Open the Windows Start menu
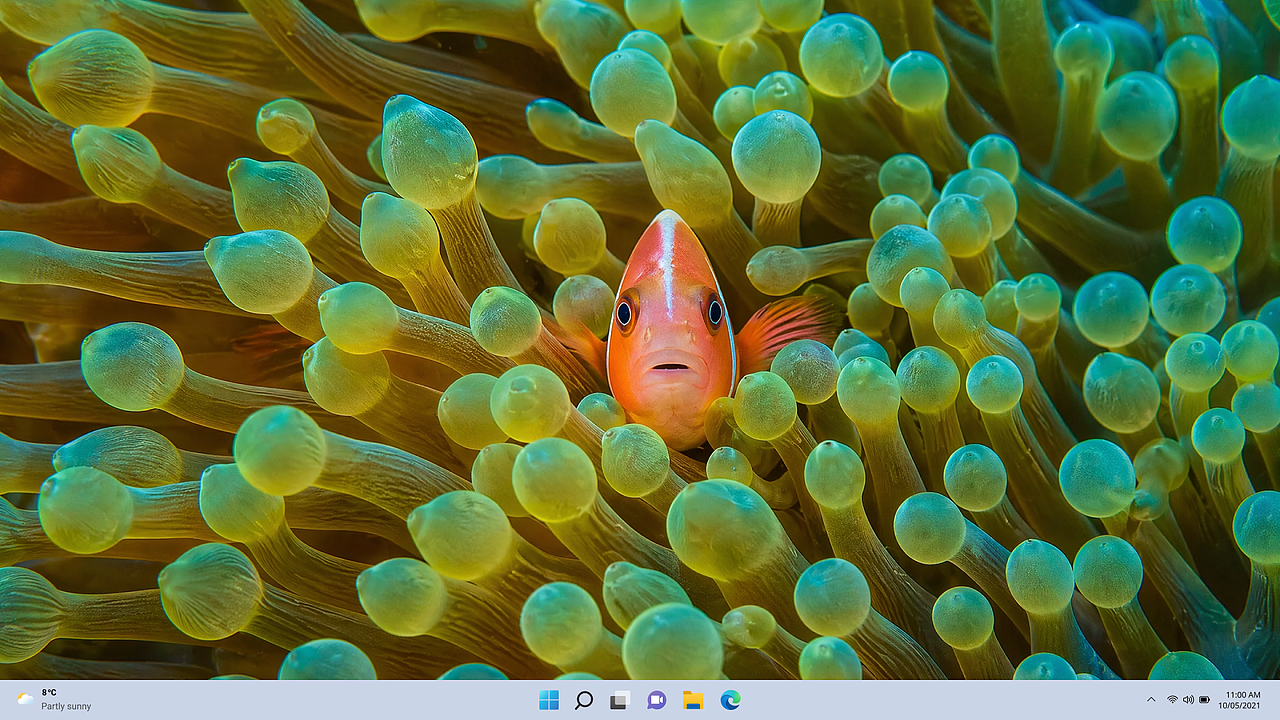Viewport: 1280px width, 720px height. click(549, 700)
